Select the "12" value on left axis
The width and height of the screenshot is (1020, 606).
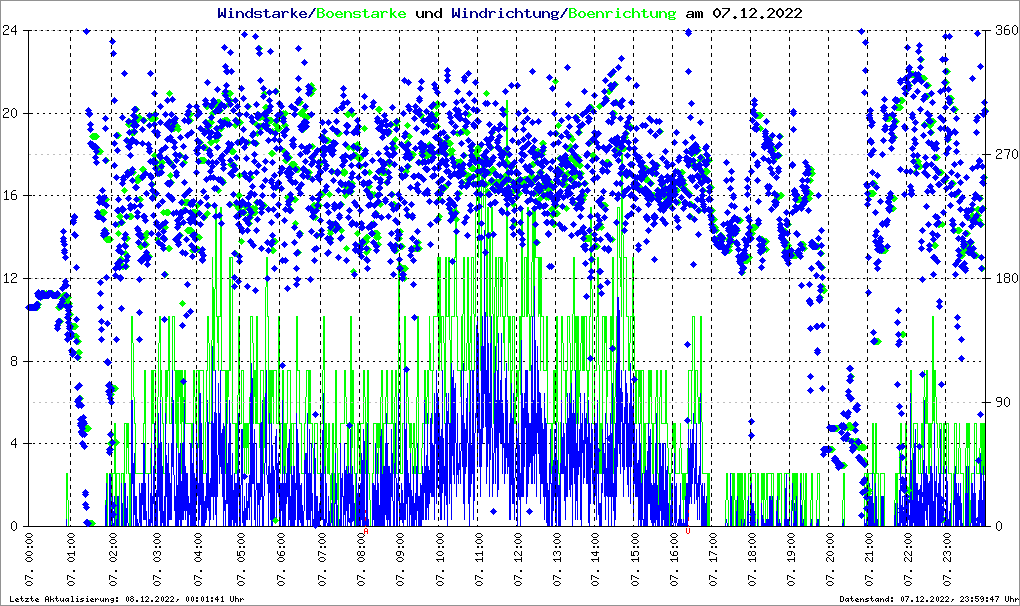click(12, 278)
